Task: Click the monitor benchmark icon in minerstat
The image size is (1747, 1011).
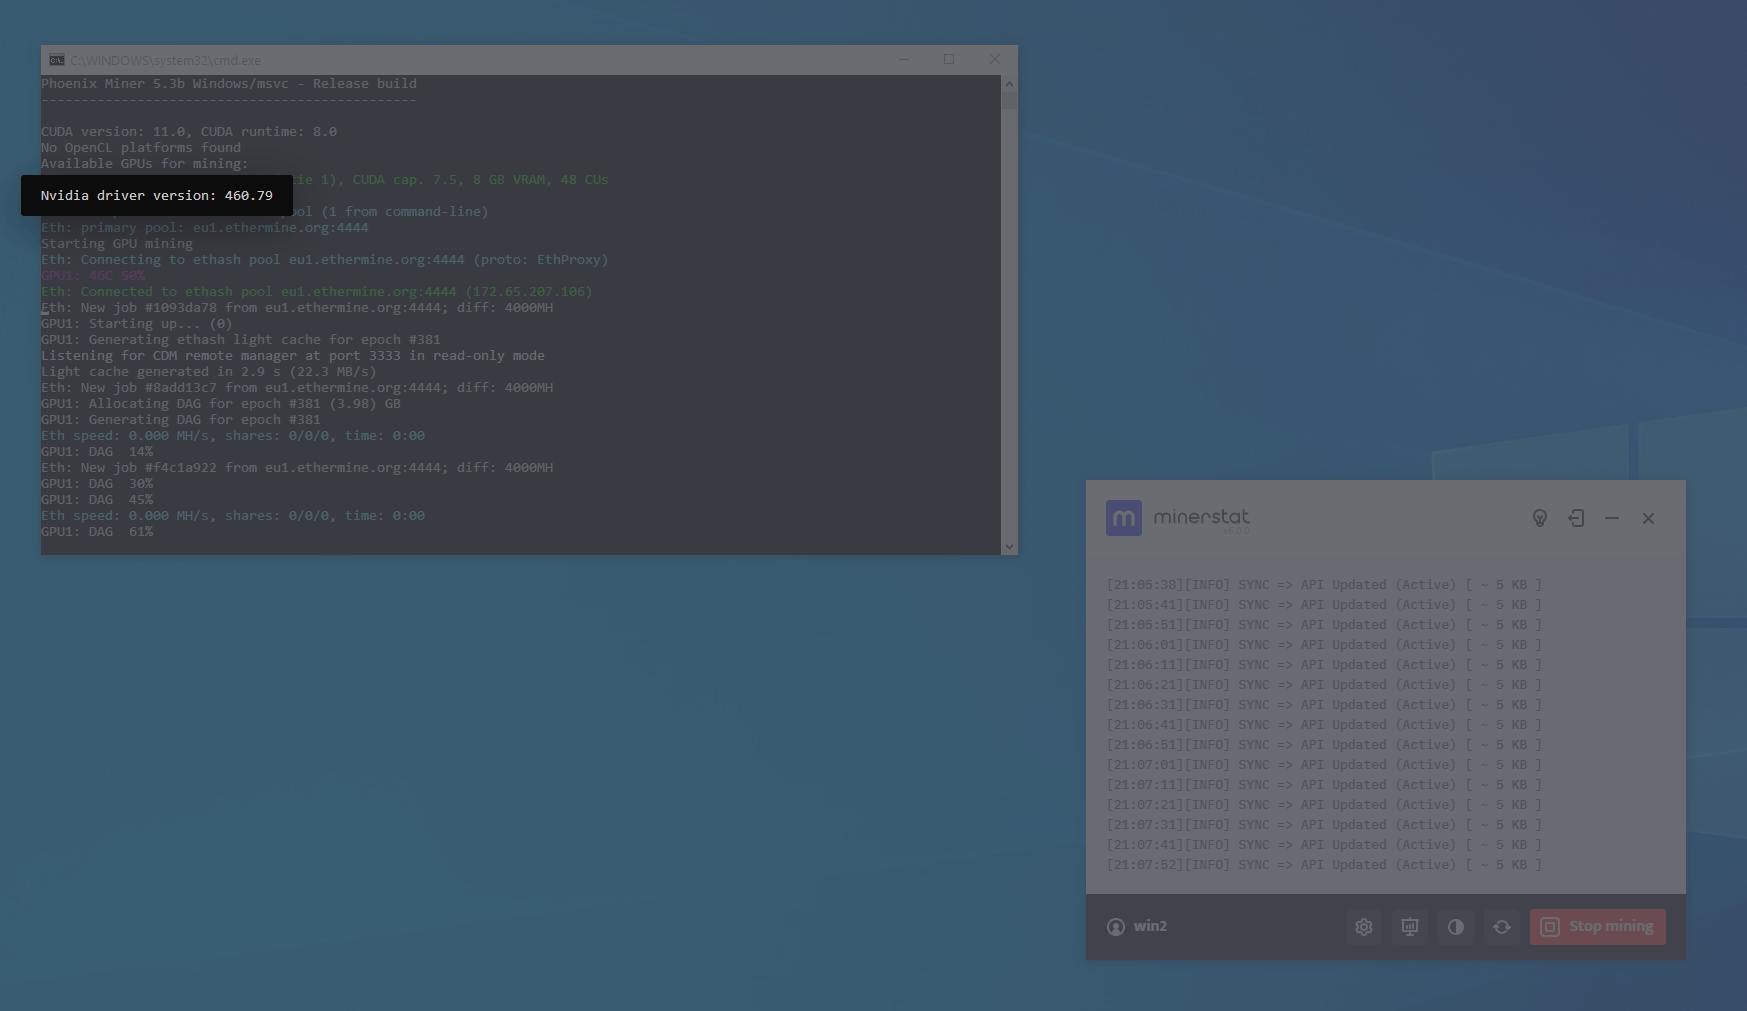Action: pyautogui.click(x=1410, y=927)
